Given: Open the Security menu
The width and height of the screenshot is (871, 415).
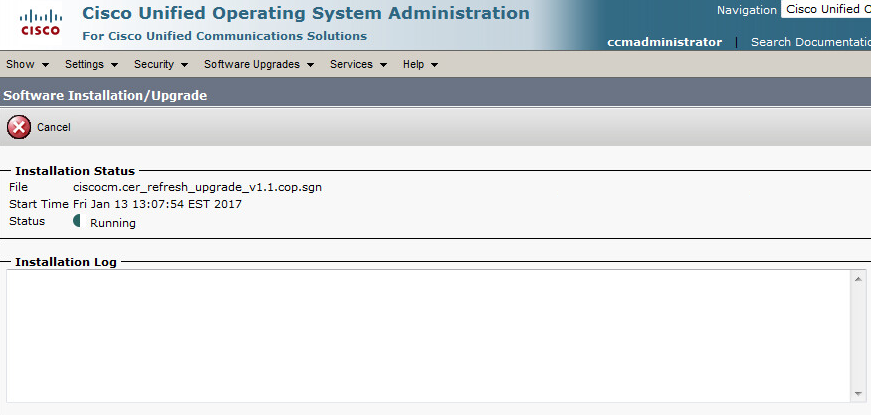Looking at the screenshot, I should tap(161, 64).
